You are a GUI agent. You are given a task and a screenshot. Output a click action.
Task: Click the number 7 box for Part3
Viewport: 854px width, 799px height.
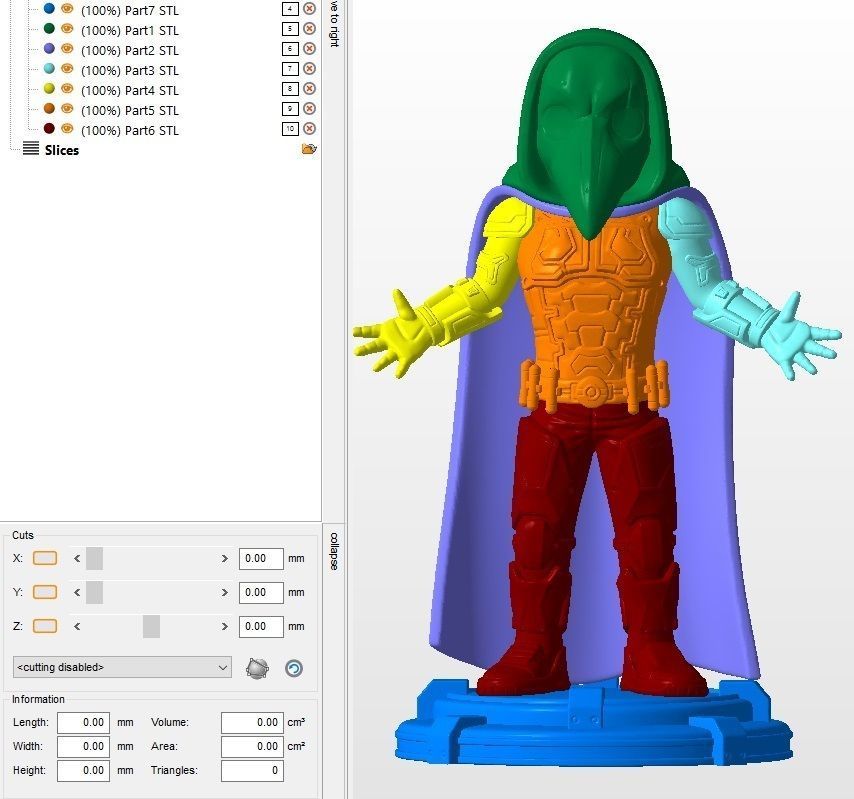(290, 69)
